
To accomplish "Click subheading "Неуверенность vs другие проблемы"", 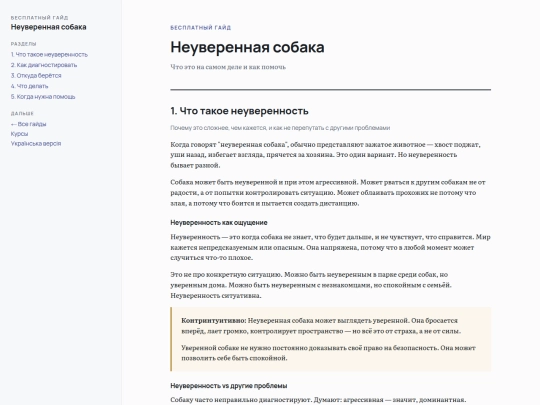I will pyautogui.click(x=229, y=386).
